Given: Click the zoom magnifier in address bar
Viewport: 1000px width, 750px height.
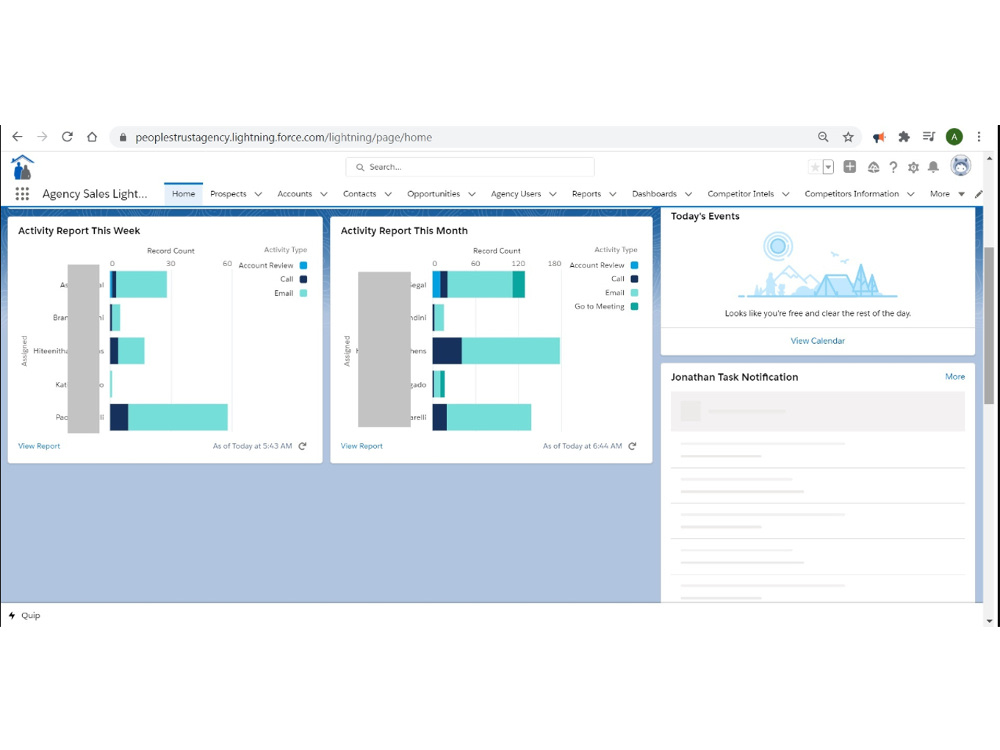Looking at the screenshot, I should (823, 136).
